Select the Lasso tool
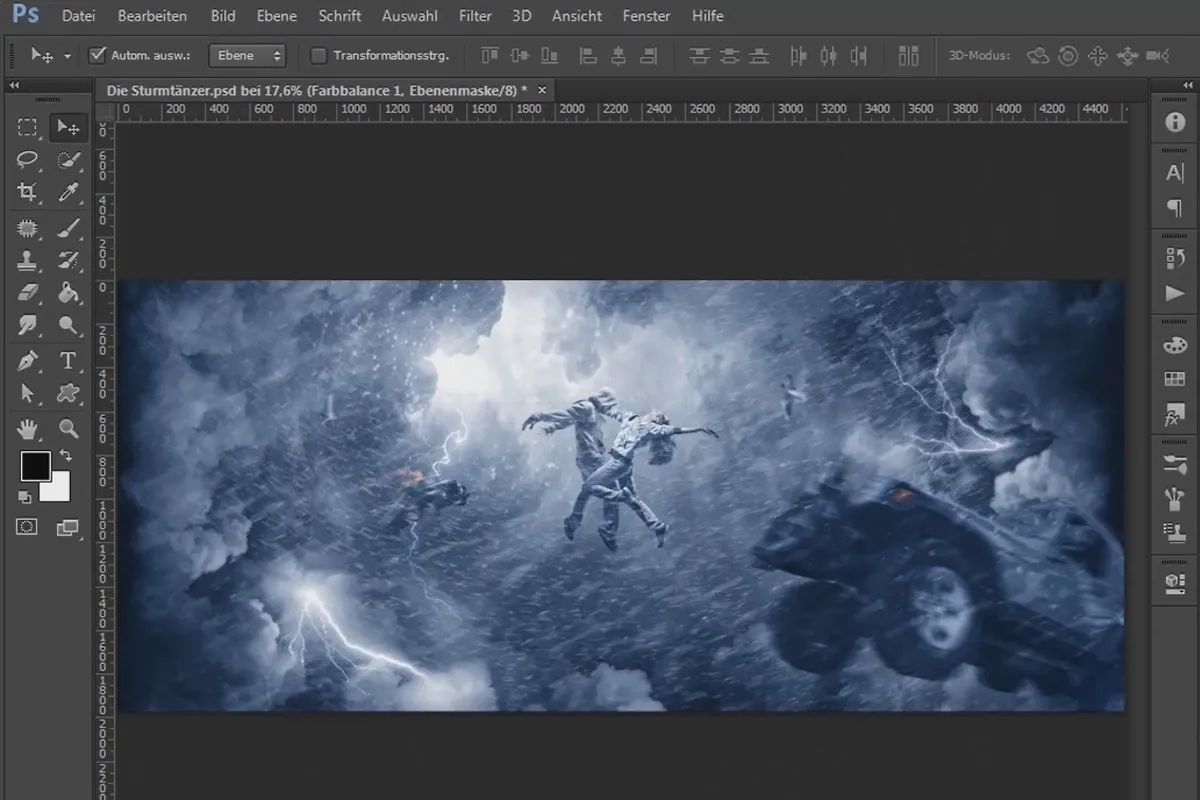The image size is (1200, 800). 27,160
